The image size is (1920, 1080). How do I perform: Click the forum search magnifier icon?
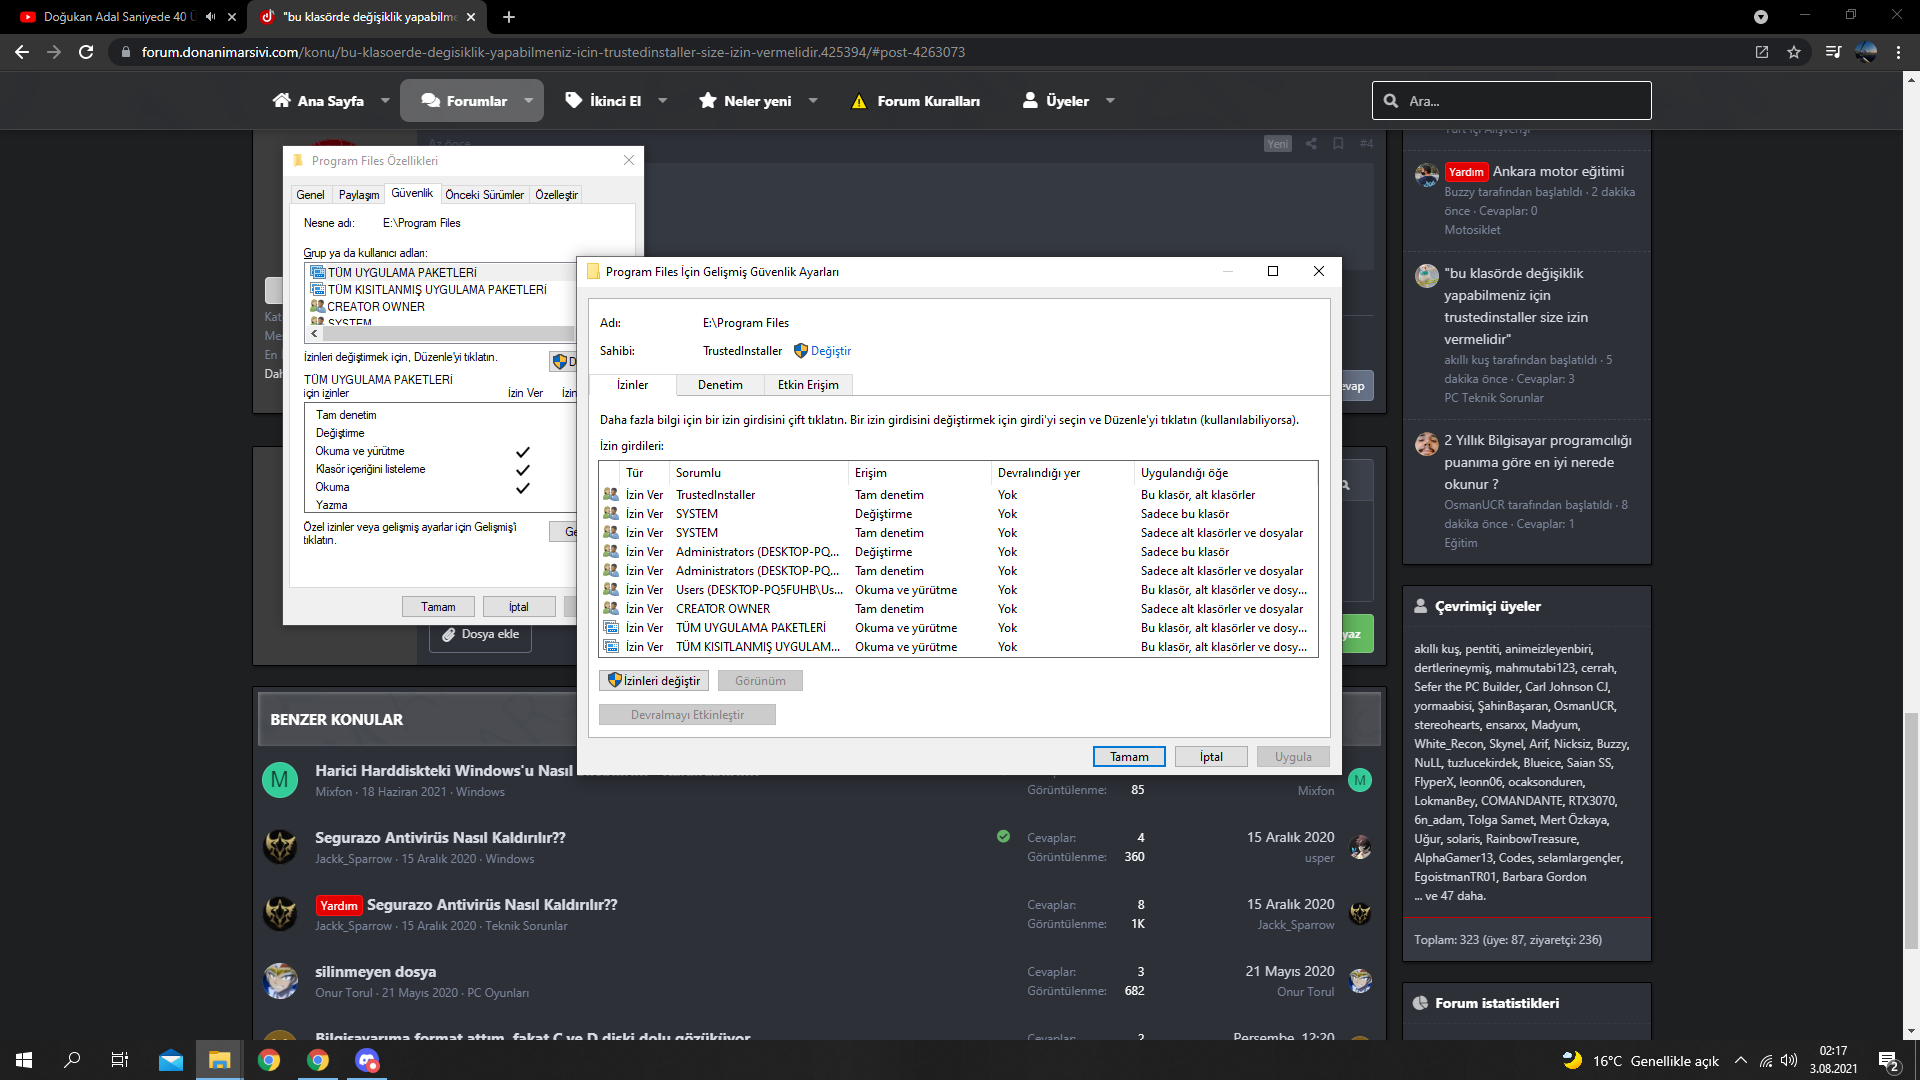[1391, 101]
